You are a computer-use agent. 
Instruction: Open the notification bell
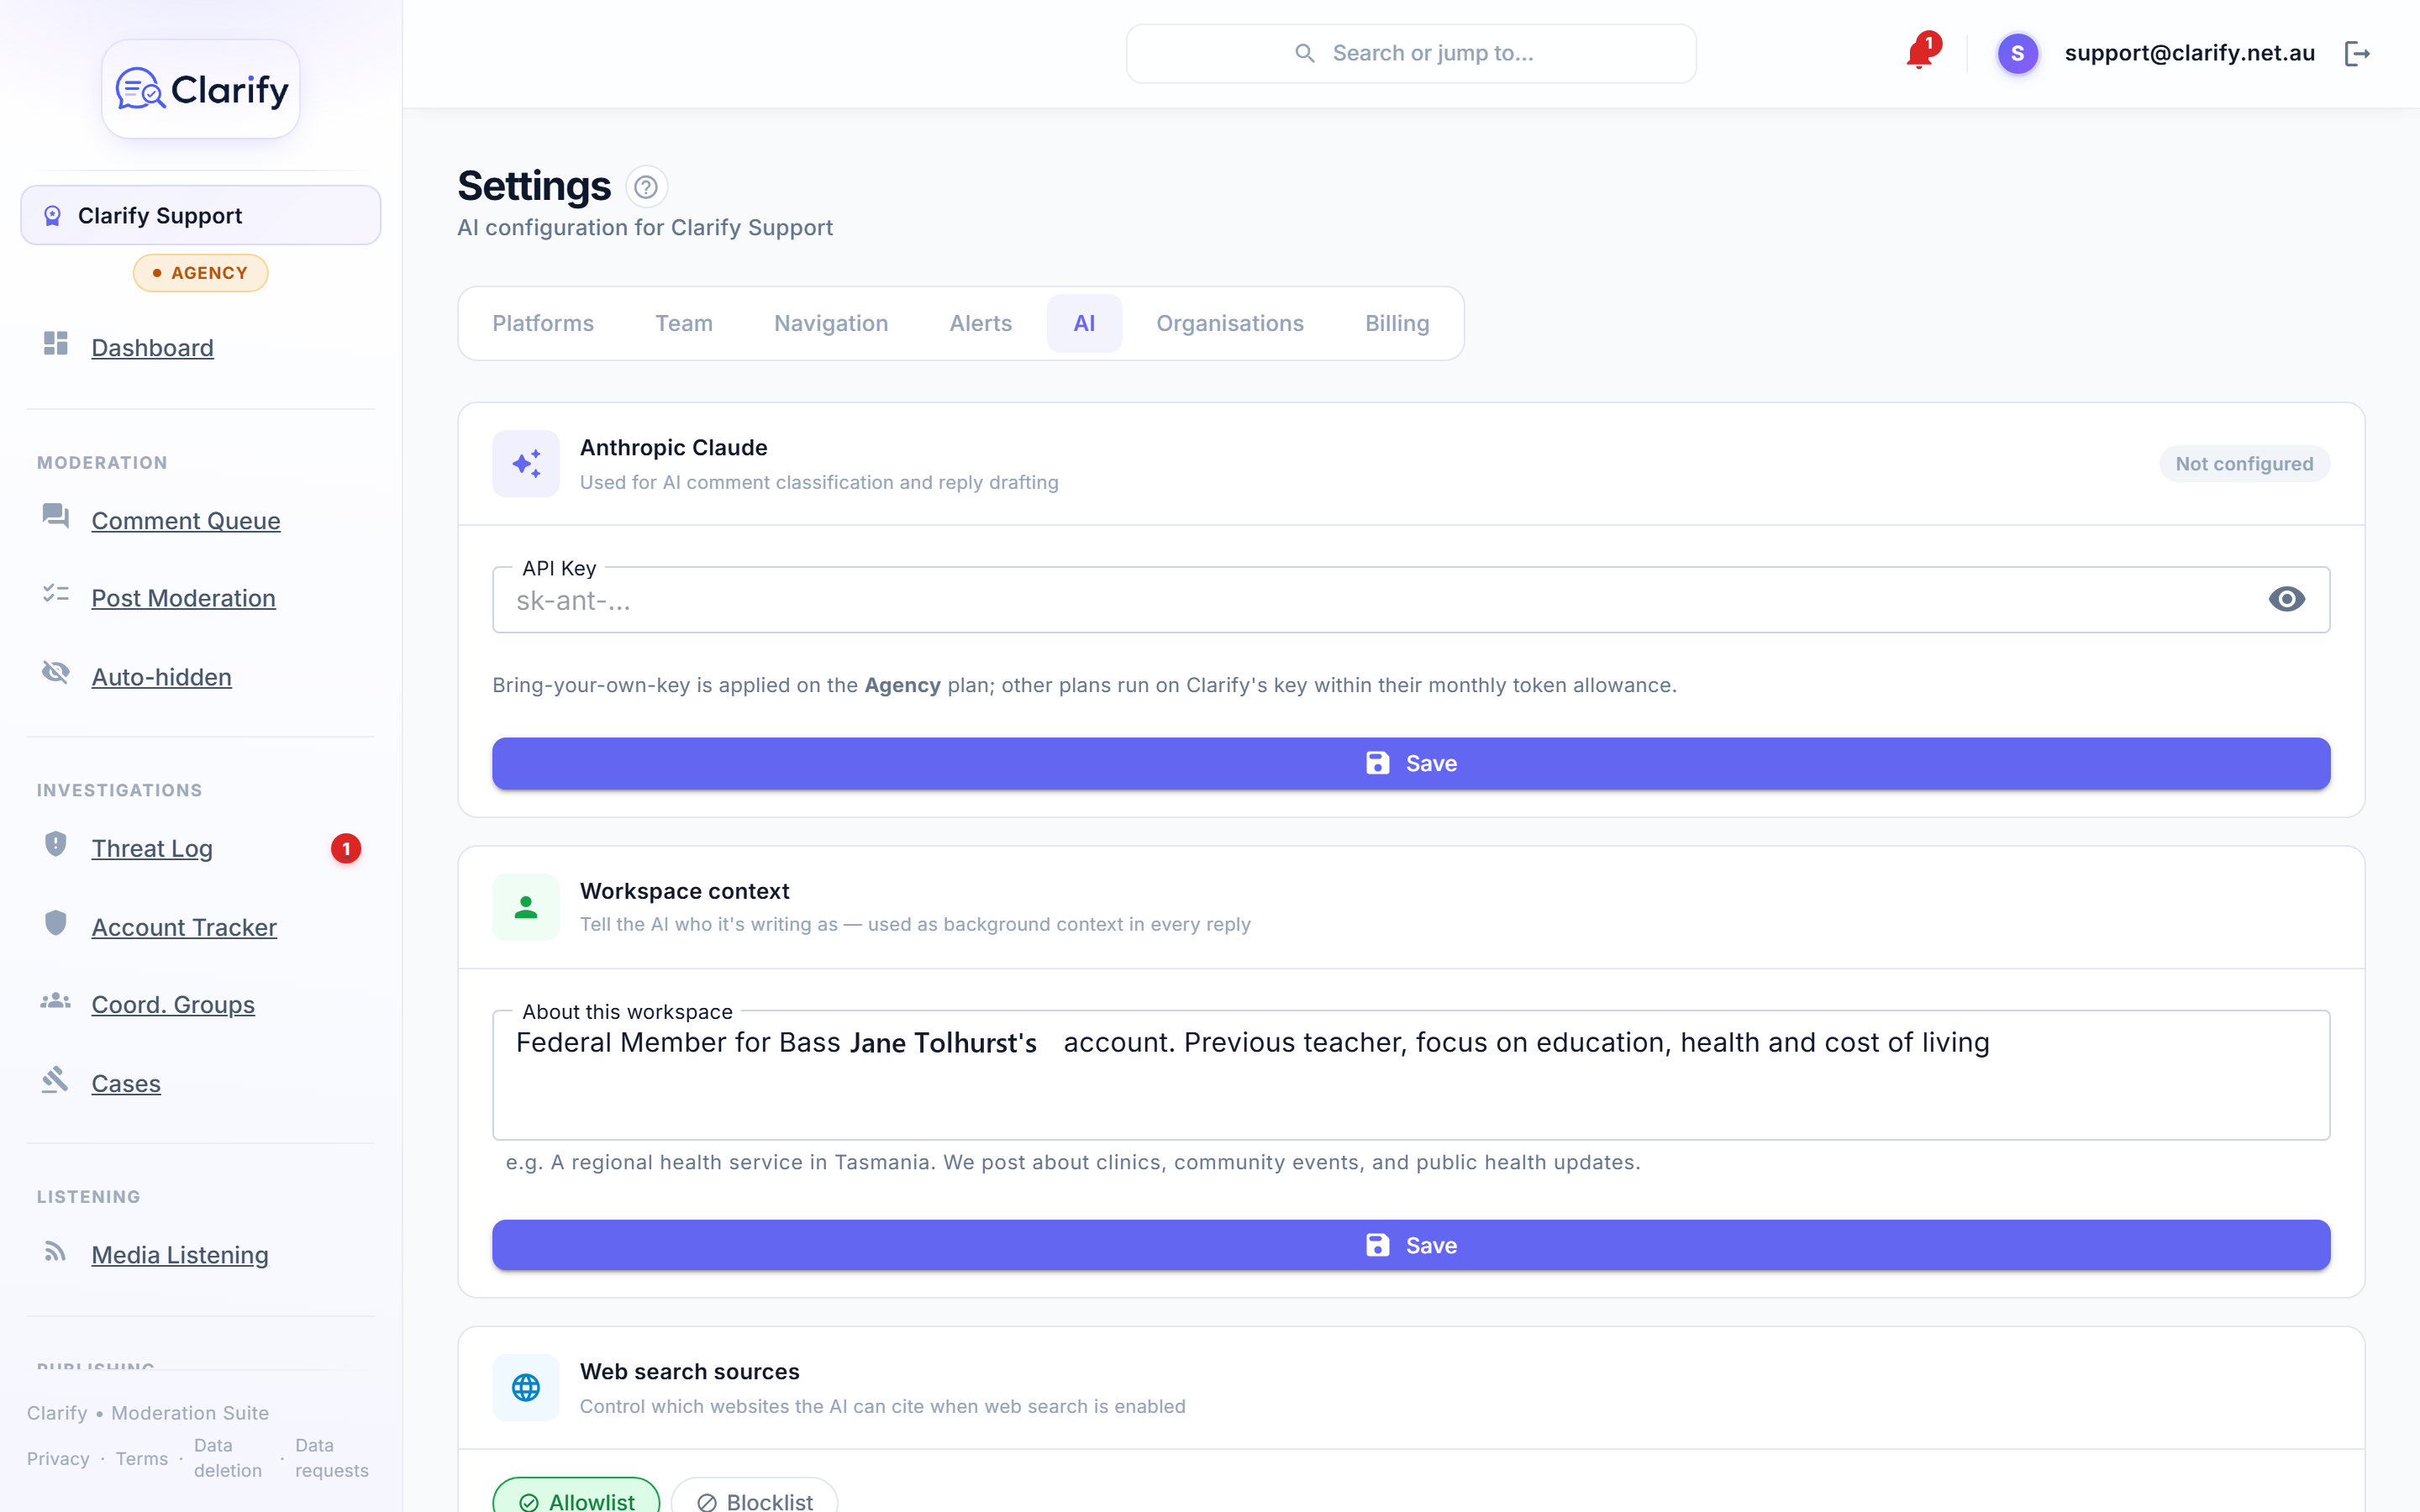point(1919,52)
